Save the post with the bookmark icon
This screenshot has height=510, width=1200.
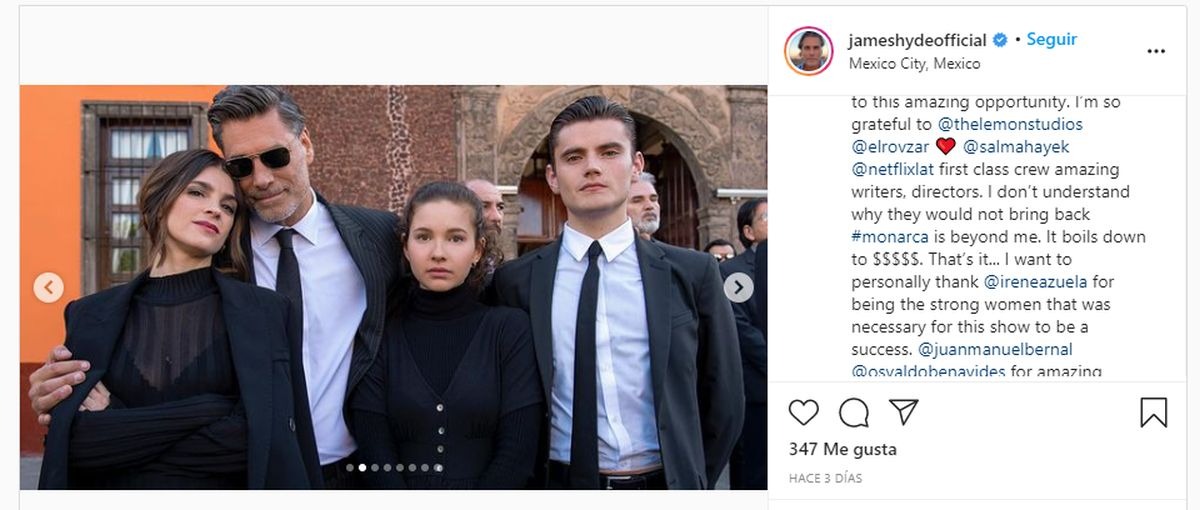tap(1153, 412)
